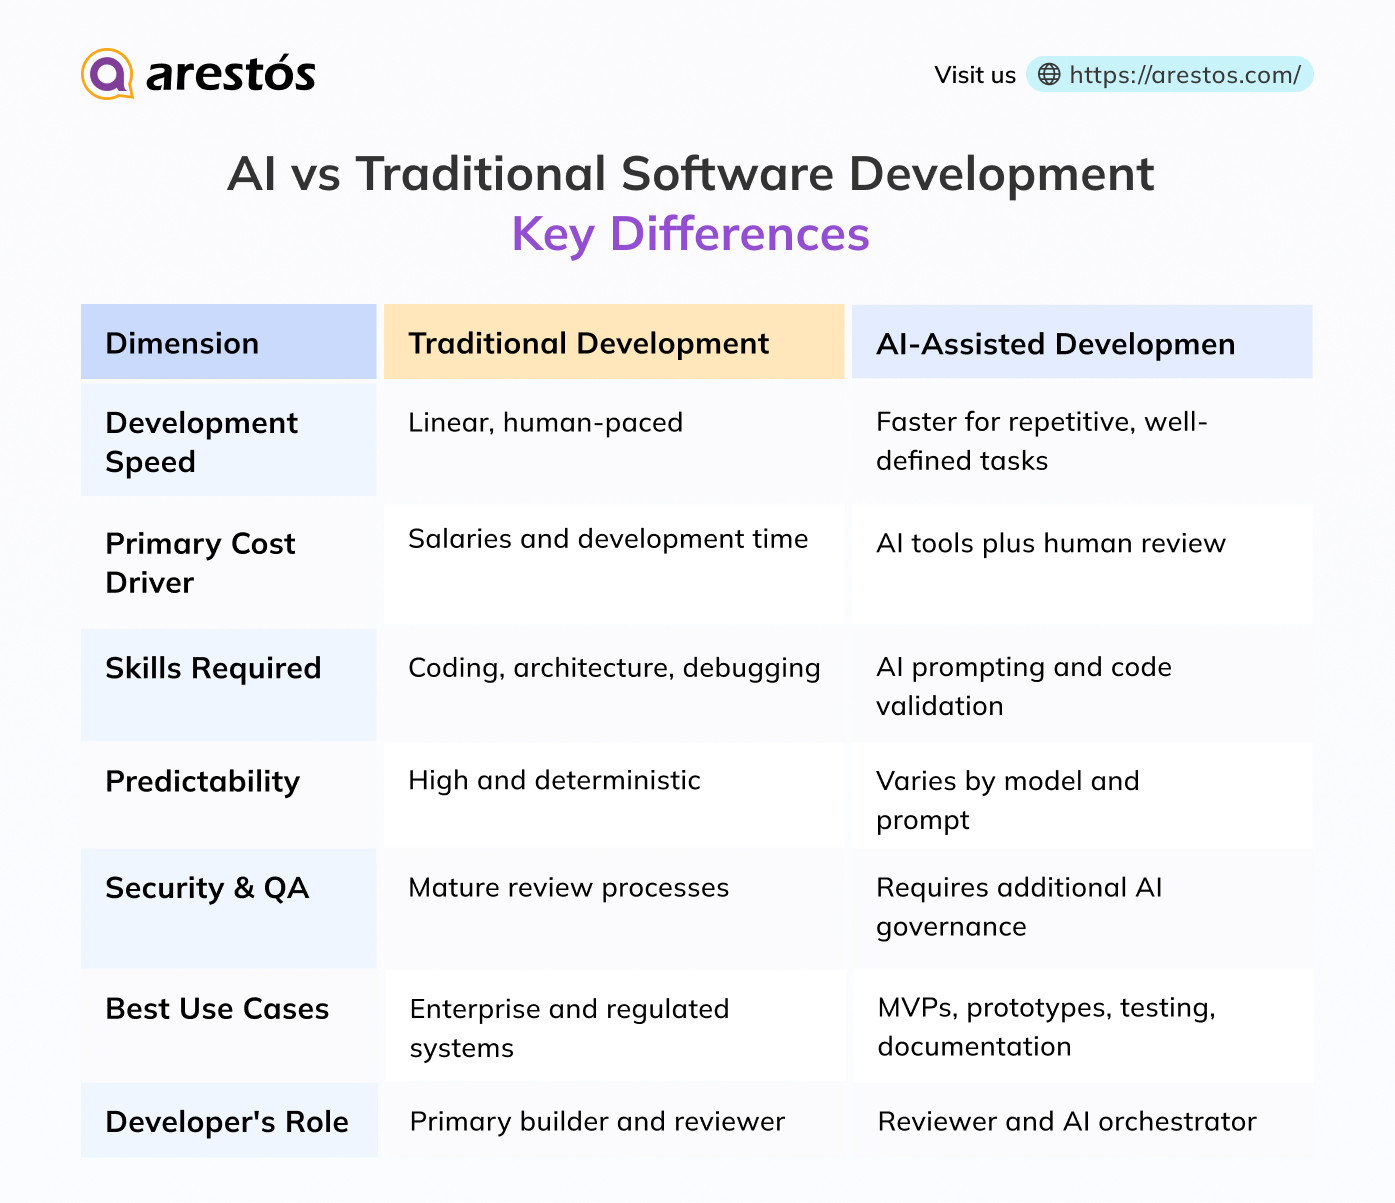Click the 'Developer's Role' row label

point(227,1122)
